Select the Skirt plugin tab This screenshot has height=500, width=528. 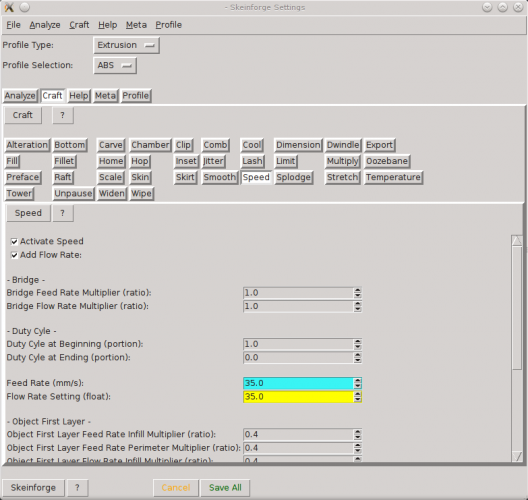click(x=186, y=177)
